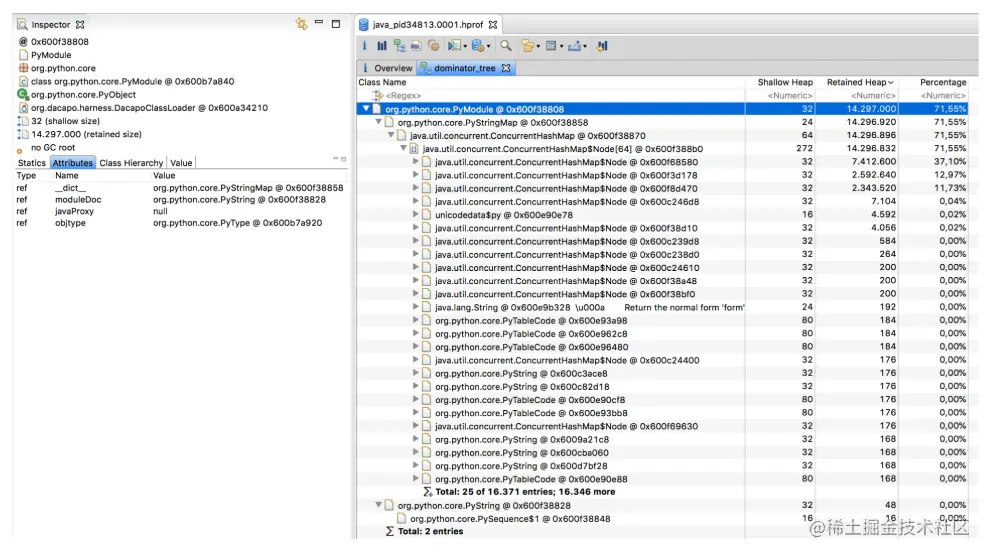Expand ConcurrentHashMap$Node @ 0x600f68580
The height and width of the screenshot is (555, 987).
click(x=415, y=162)
